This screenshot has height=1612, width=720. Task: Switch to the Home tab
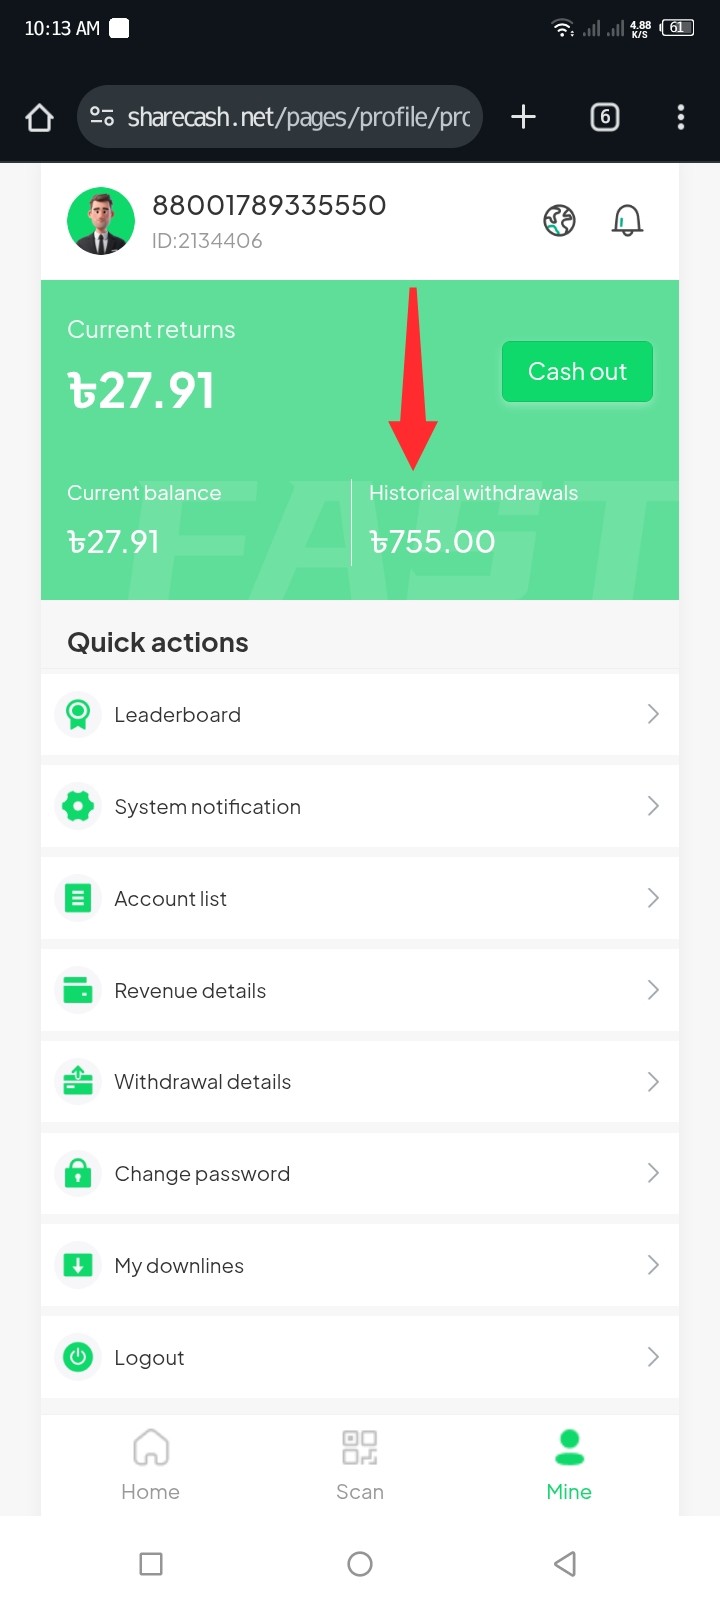[151, 1465]
